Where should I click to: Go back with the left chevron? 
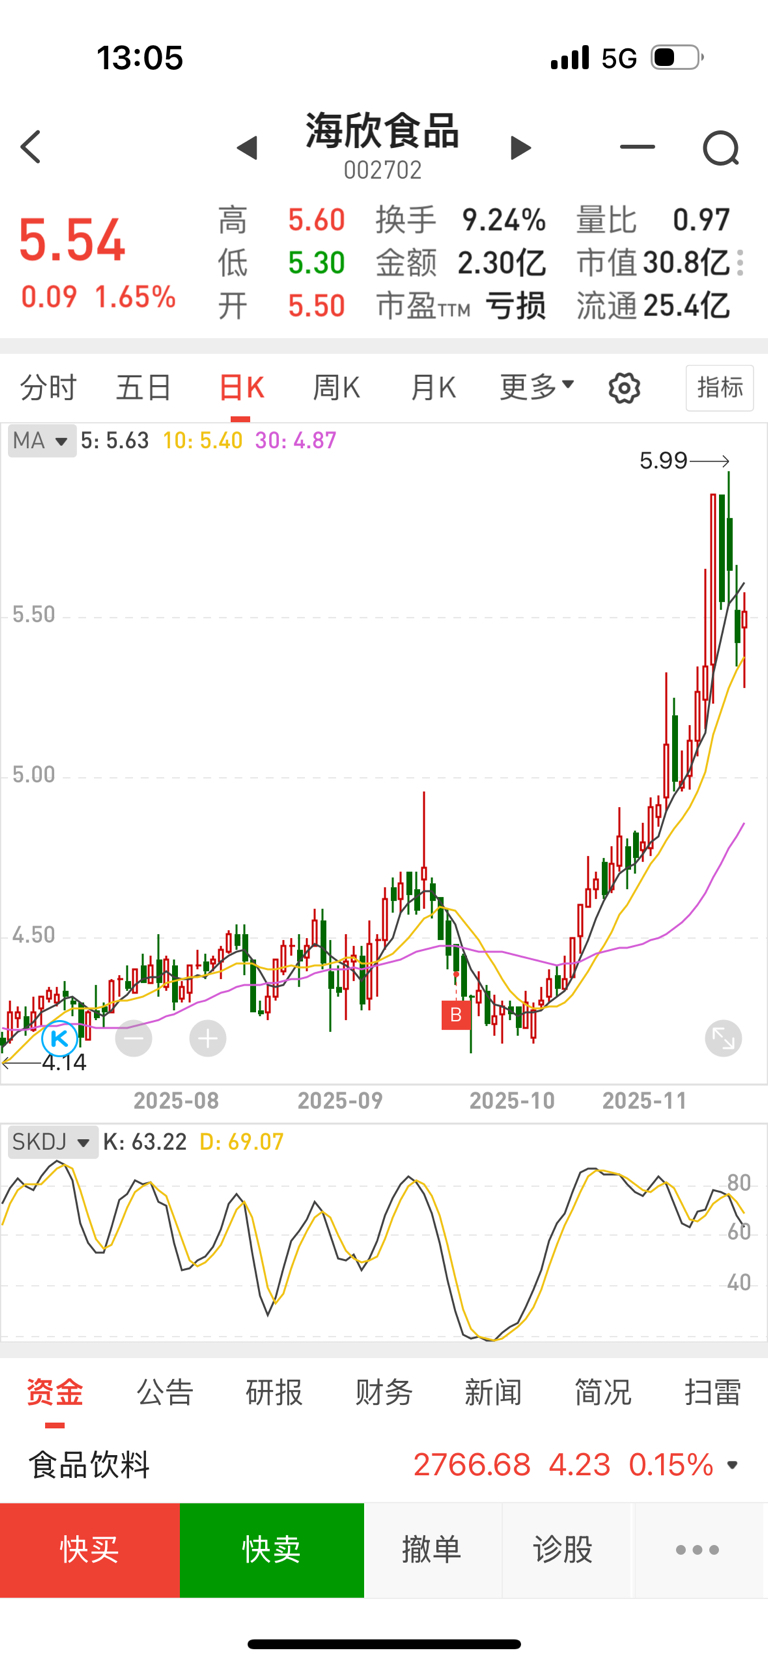31,147
